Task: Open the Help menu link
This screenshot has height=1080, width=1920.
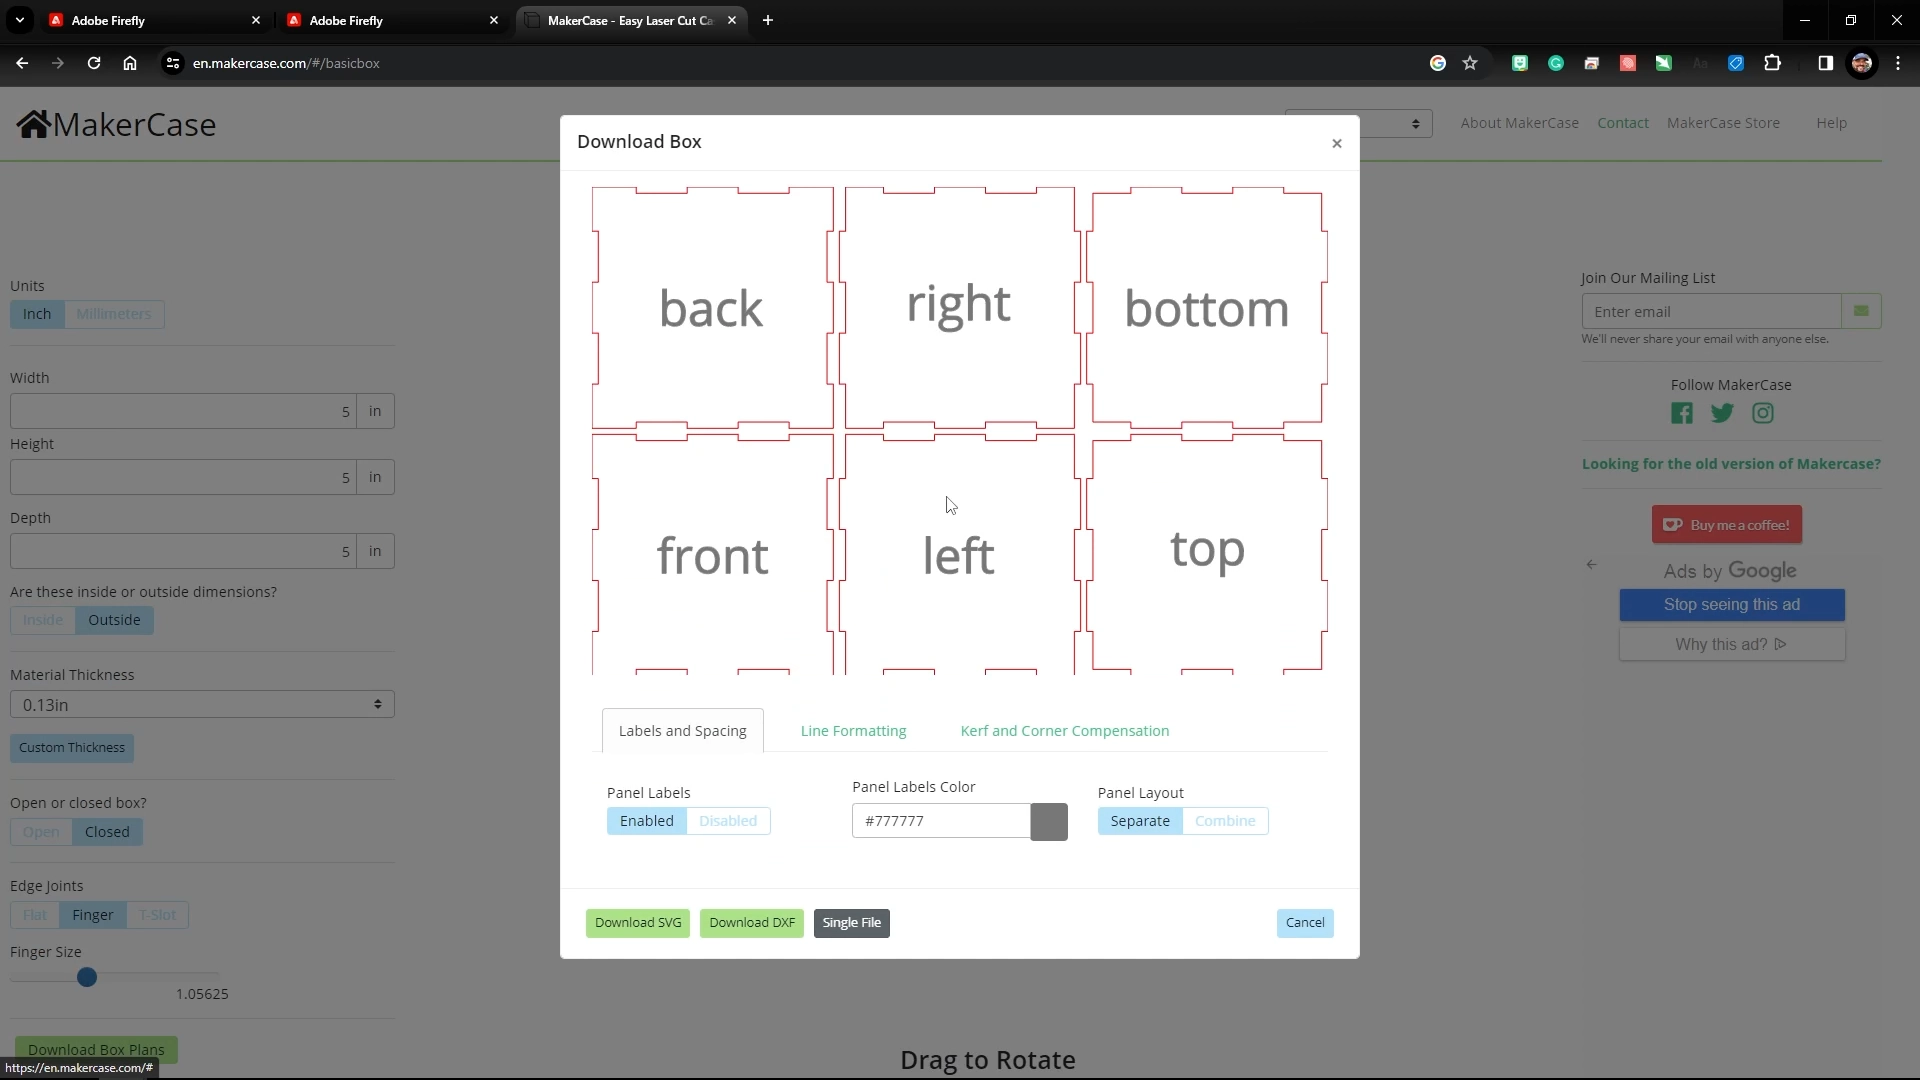Action: [x=1831, y=123]
